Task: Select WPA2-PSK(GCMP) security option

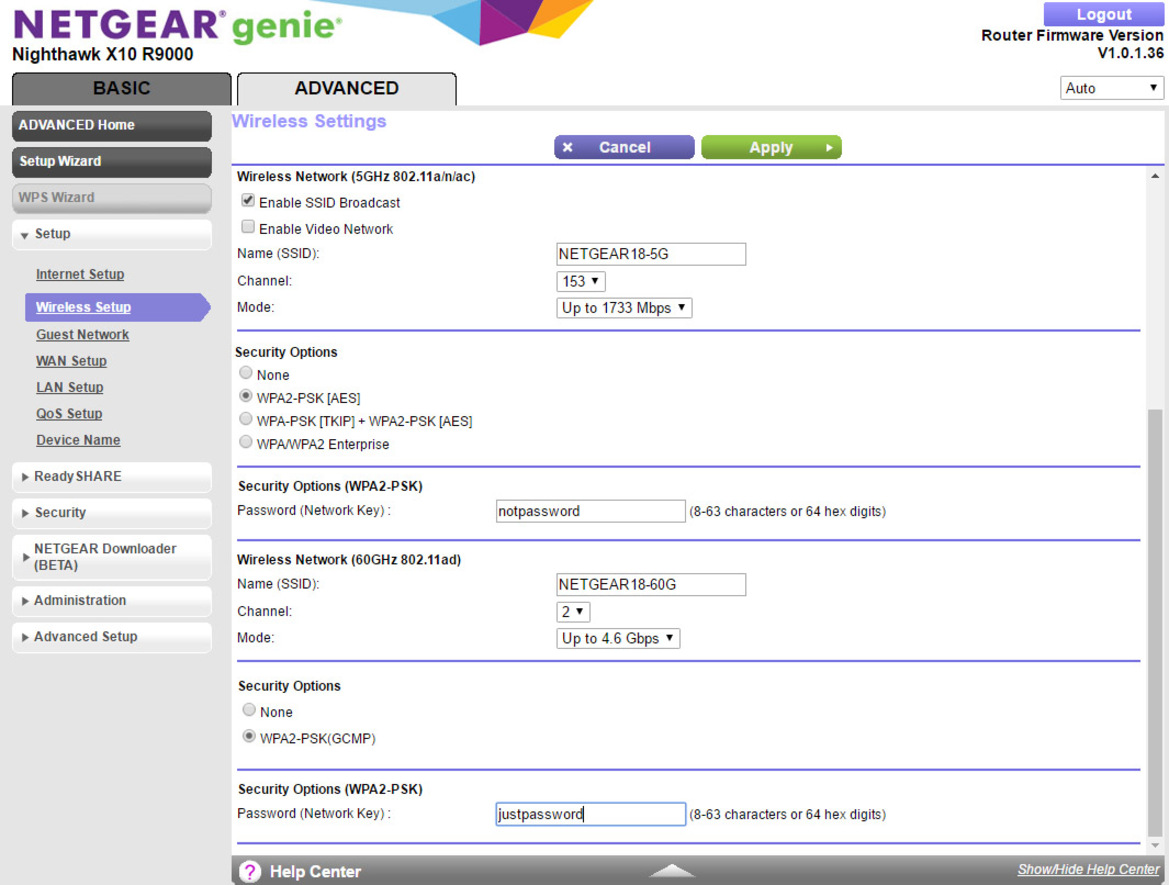Action: [x=249, y=736]
